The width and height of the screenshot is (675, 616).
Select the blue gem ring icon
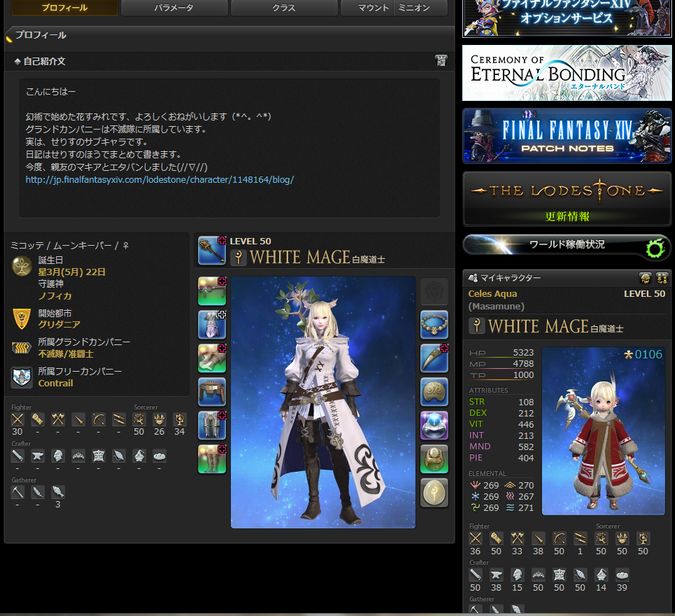[x=434, y=425]
